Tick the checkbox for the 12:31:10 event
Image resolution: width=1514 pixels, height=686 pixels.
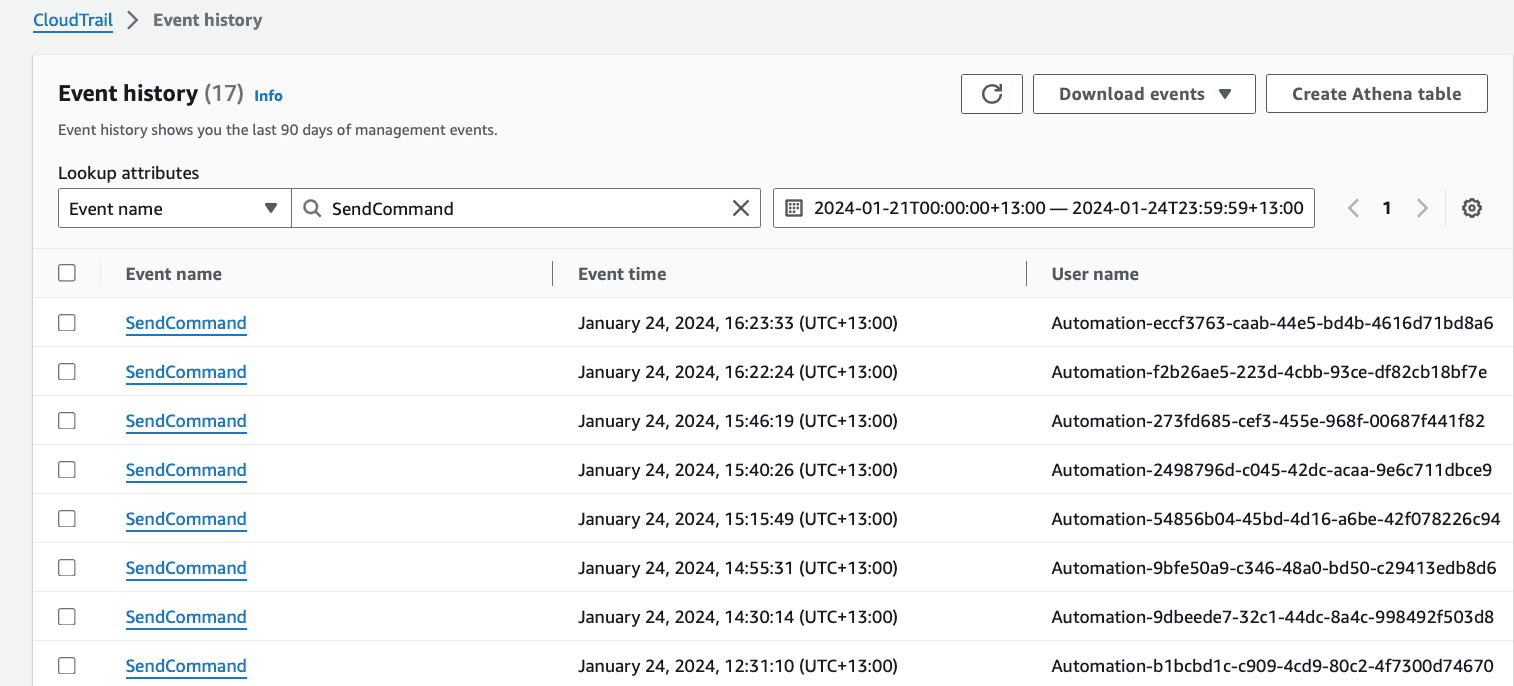coord(67,665)
